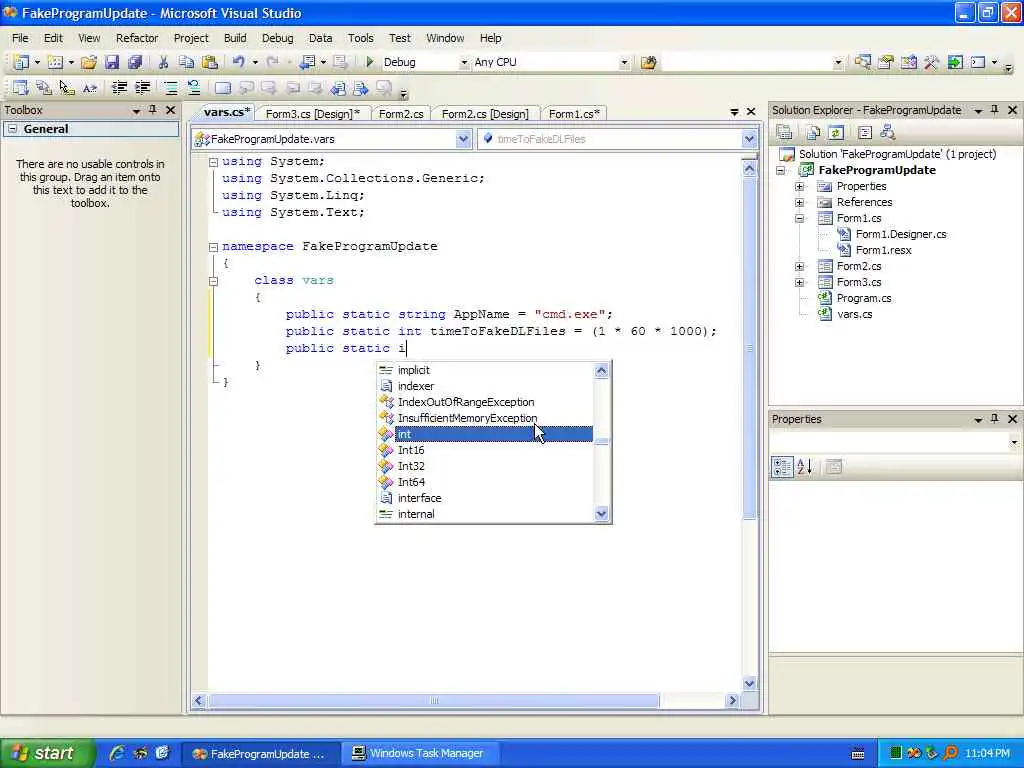Click View Class Diagram icon in Solution Explorer
Image resolution: width=1024 pixels, height=768 pixels.
point(888,133)
